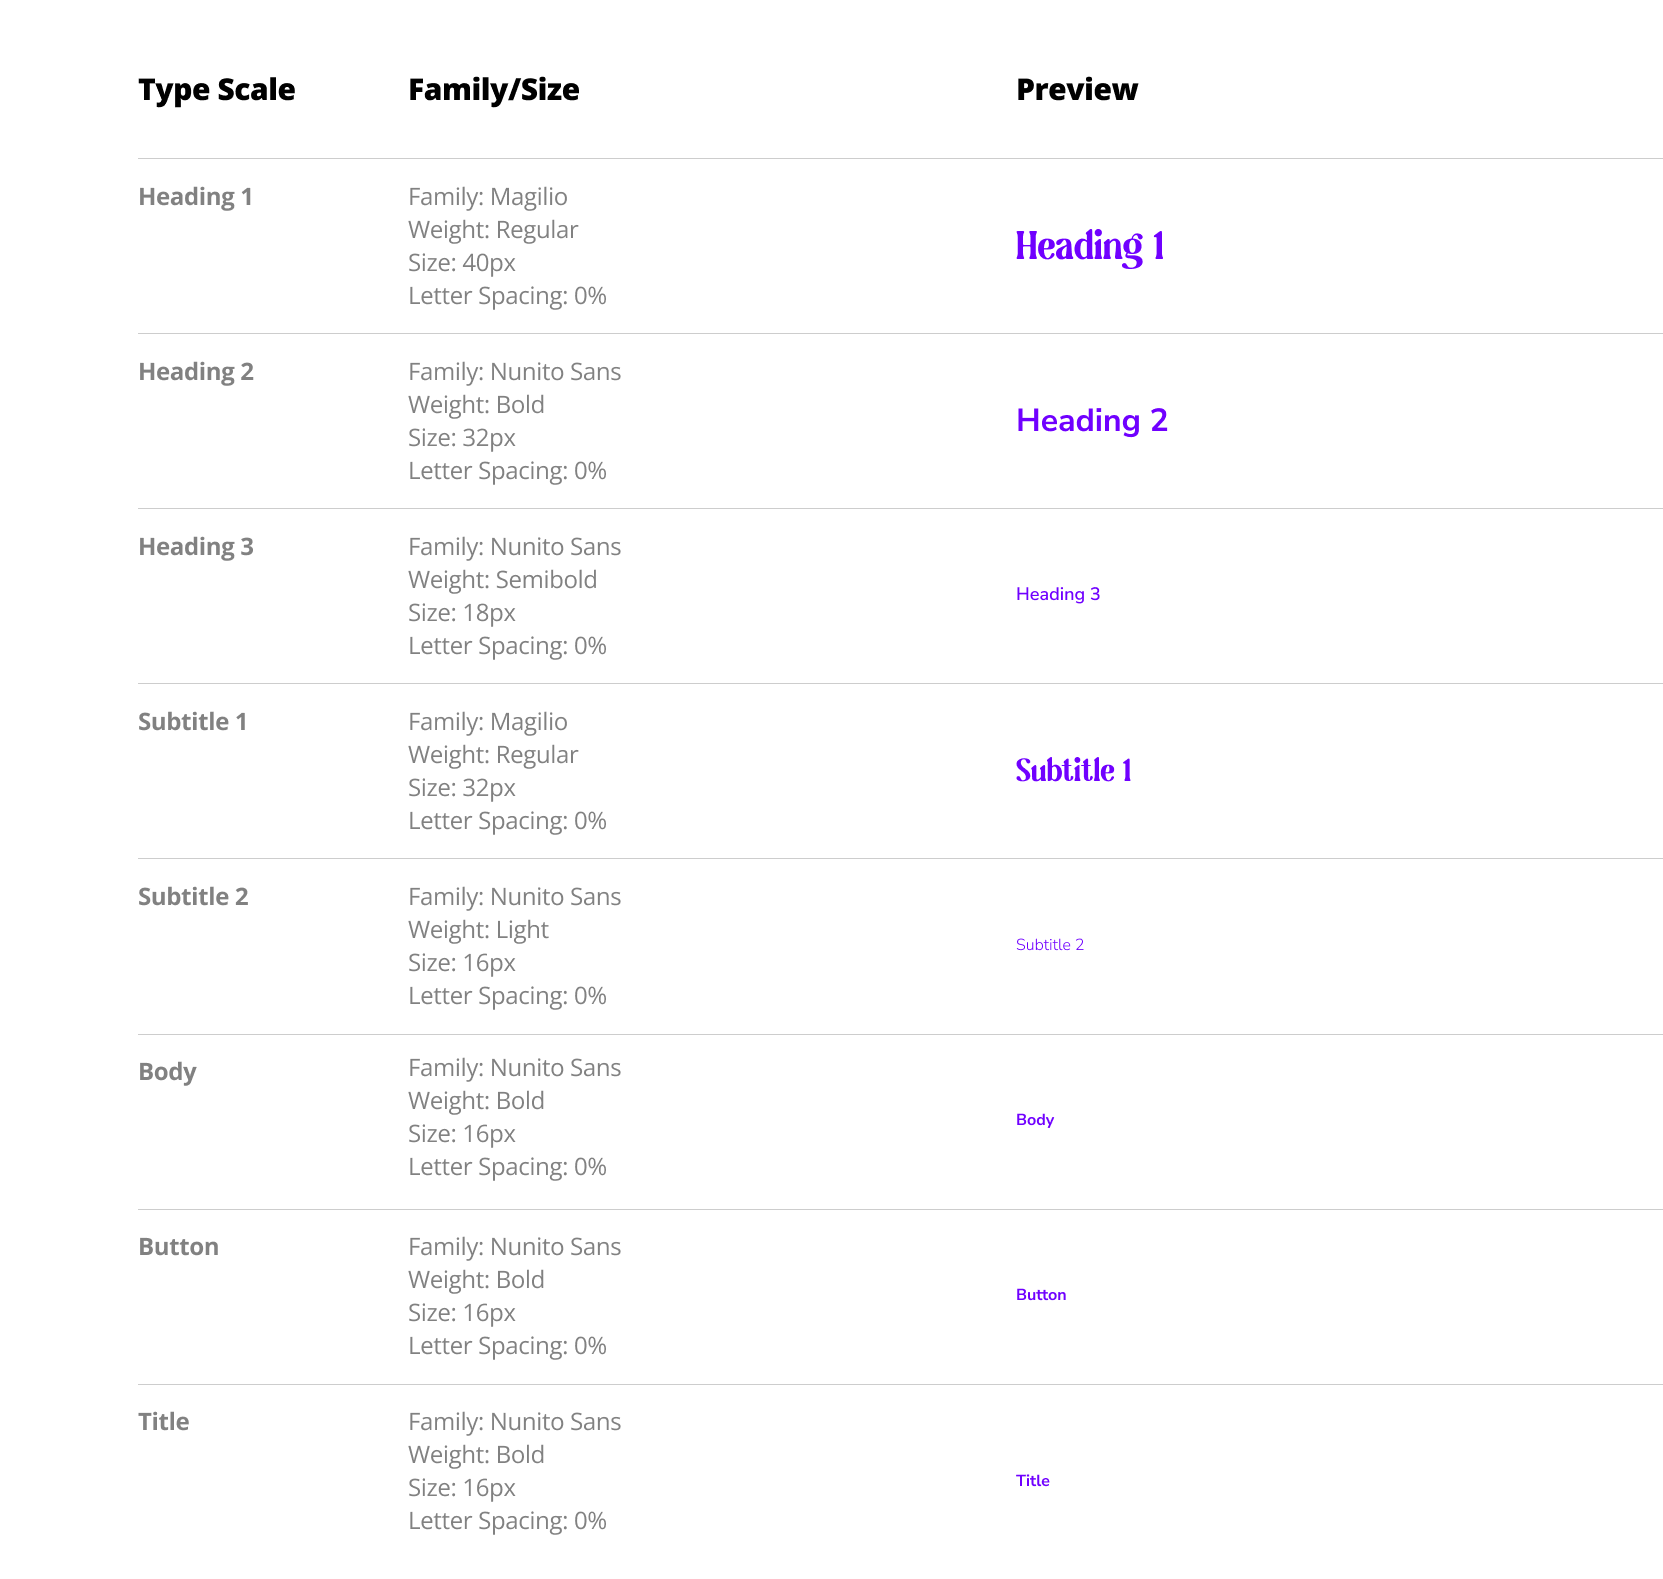Select the gray Heading 1 row label
The height and width of the screenshot is (1579, 1663).
click(x=195, y=197)
